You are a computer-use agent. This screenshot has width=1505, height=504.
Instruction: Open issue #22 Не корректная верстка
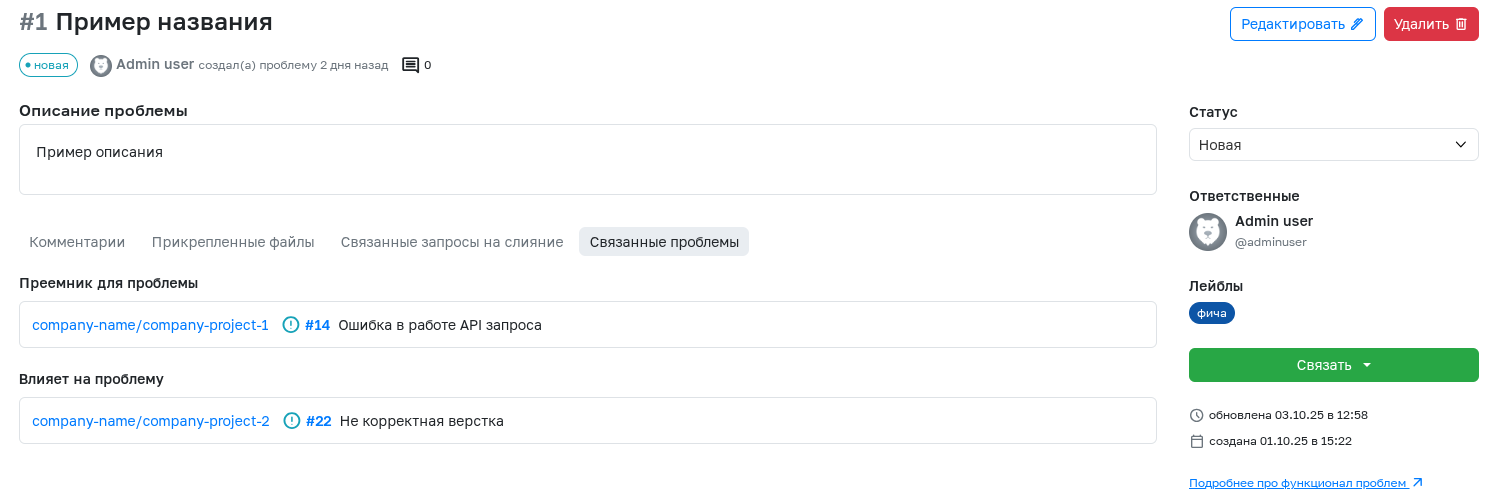coord(421,421)
